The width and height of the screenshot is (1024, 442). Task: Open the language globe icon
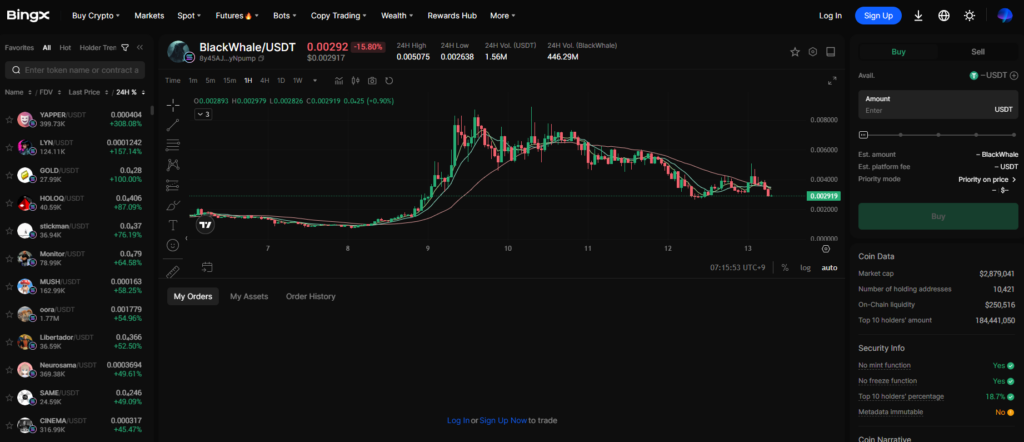[943, 16]
